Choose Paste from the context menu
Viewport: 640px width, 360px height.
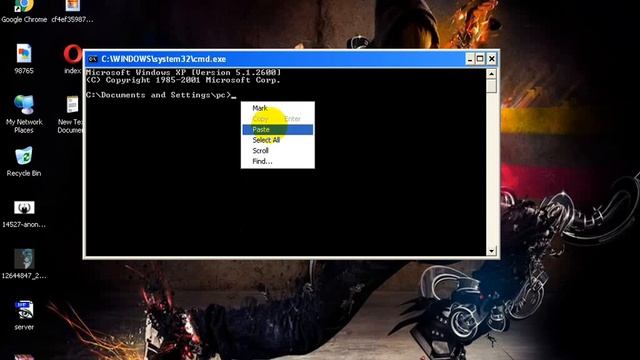(278, 129)
